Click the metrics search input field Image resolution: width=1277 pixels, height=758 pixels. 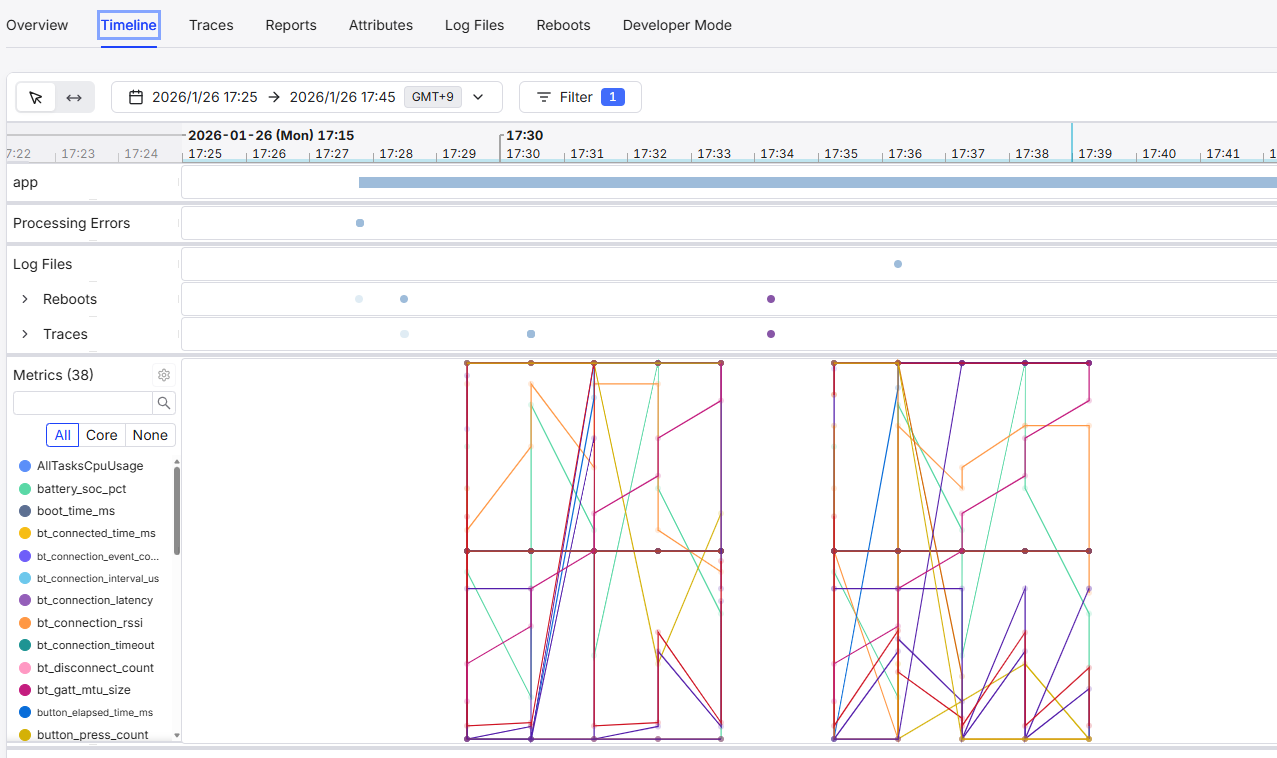click(82, 403)
